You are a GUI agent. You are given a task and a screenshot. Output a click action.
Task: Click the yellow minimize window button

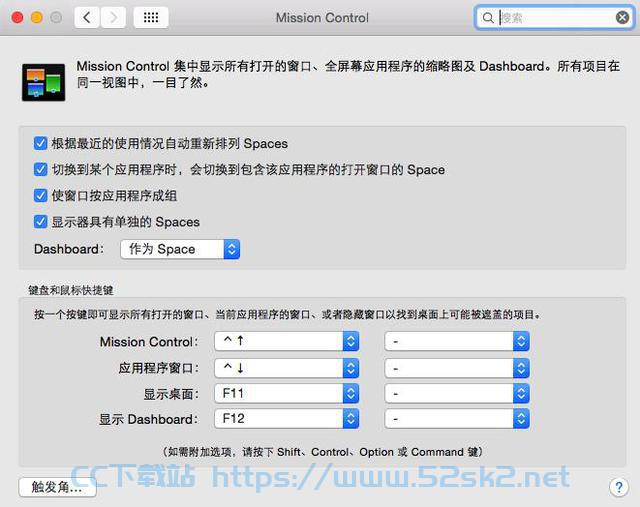click(x=37, y=18)
